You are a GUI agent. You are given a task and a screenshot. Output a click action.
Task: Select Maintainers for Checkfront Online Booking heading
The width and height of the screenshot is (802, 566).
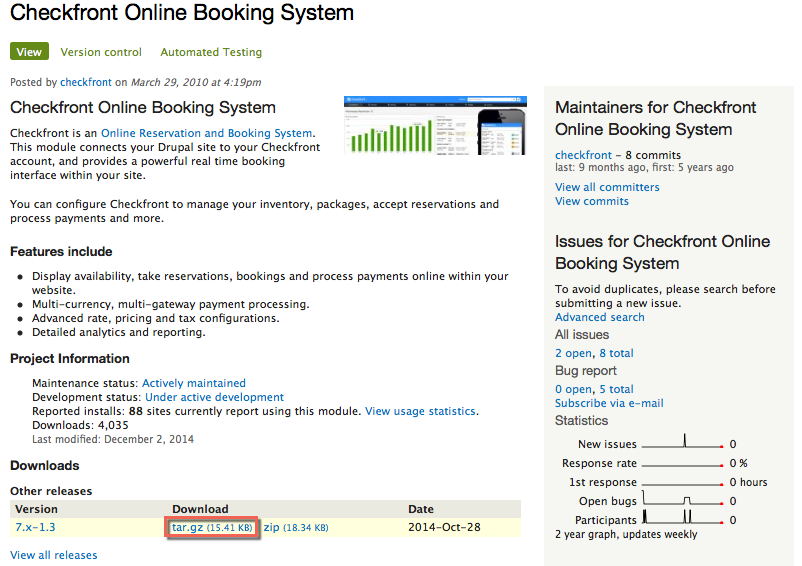655,118
